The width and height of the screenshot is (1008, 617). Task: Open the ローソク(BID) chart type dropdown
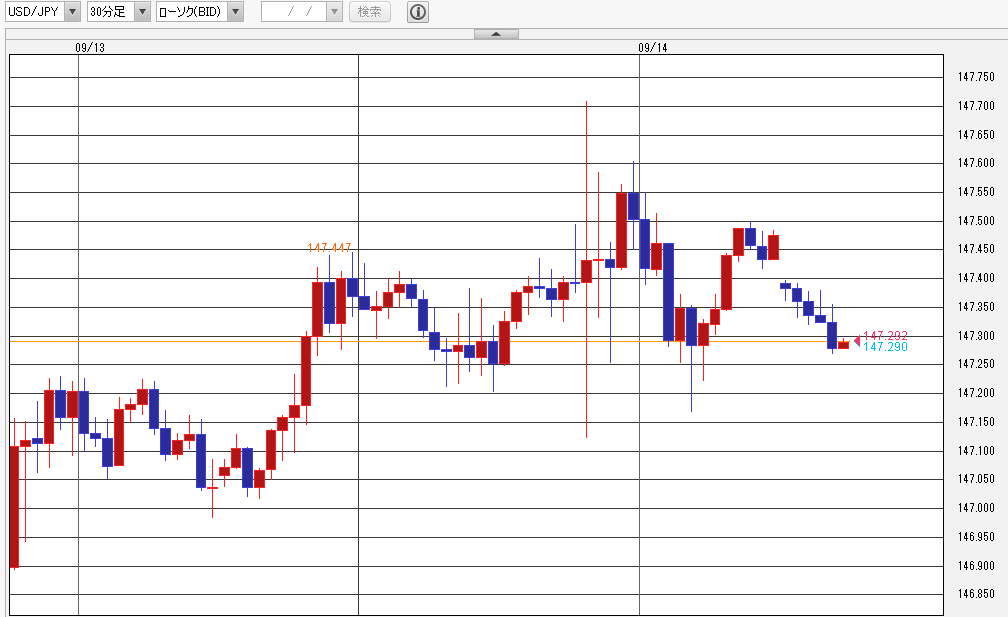point(200,12)
